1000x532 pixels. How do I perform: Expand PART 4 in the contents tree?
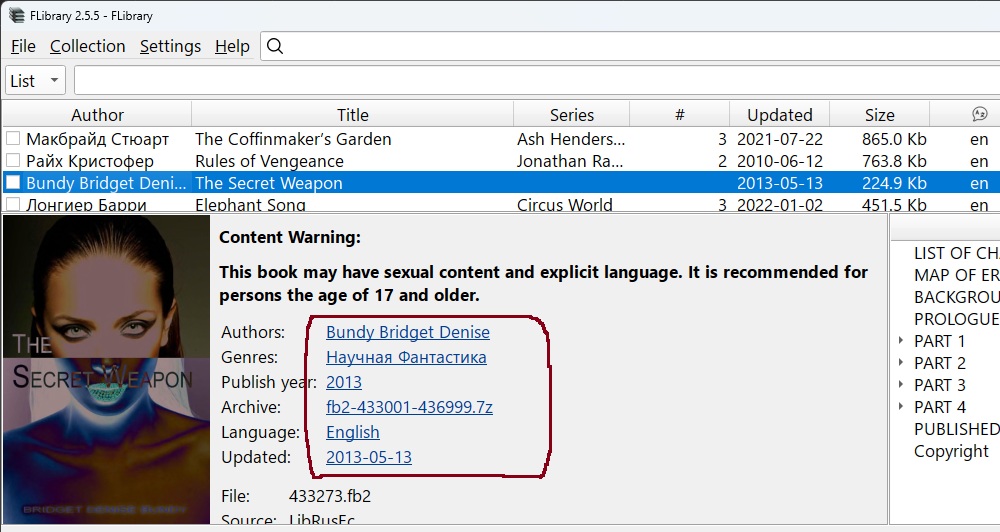(x=901, y=406)
